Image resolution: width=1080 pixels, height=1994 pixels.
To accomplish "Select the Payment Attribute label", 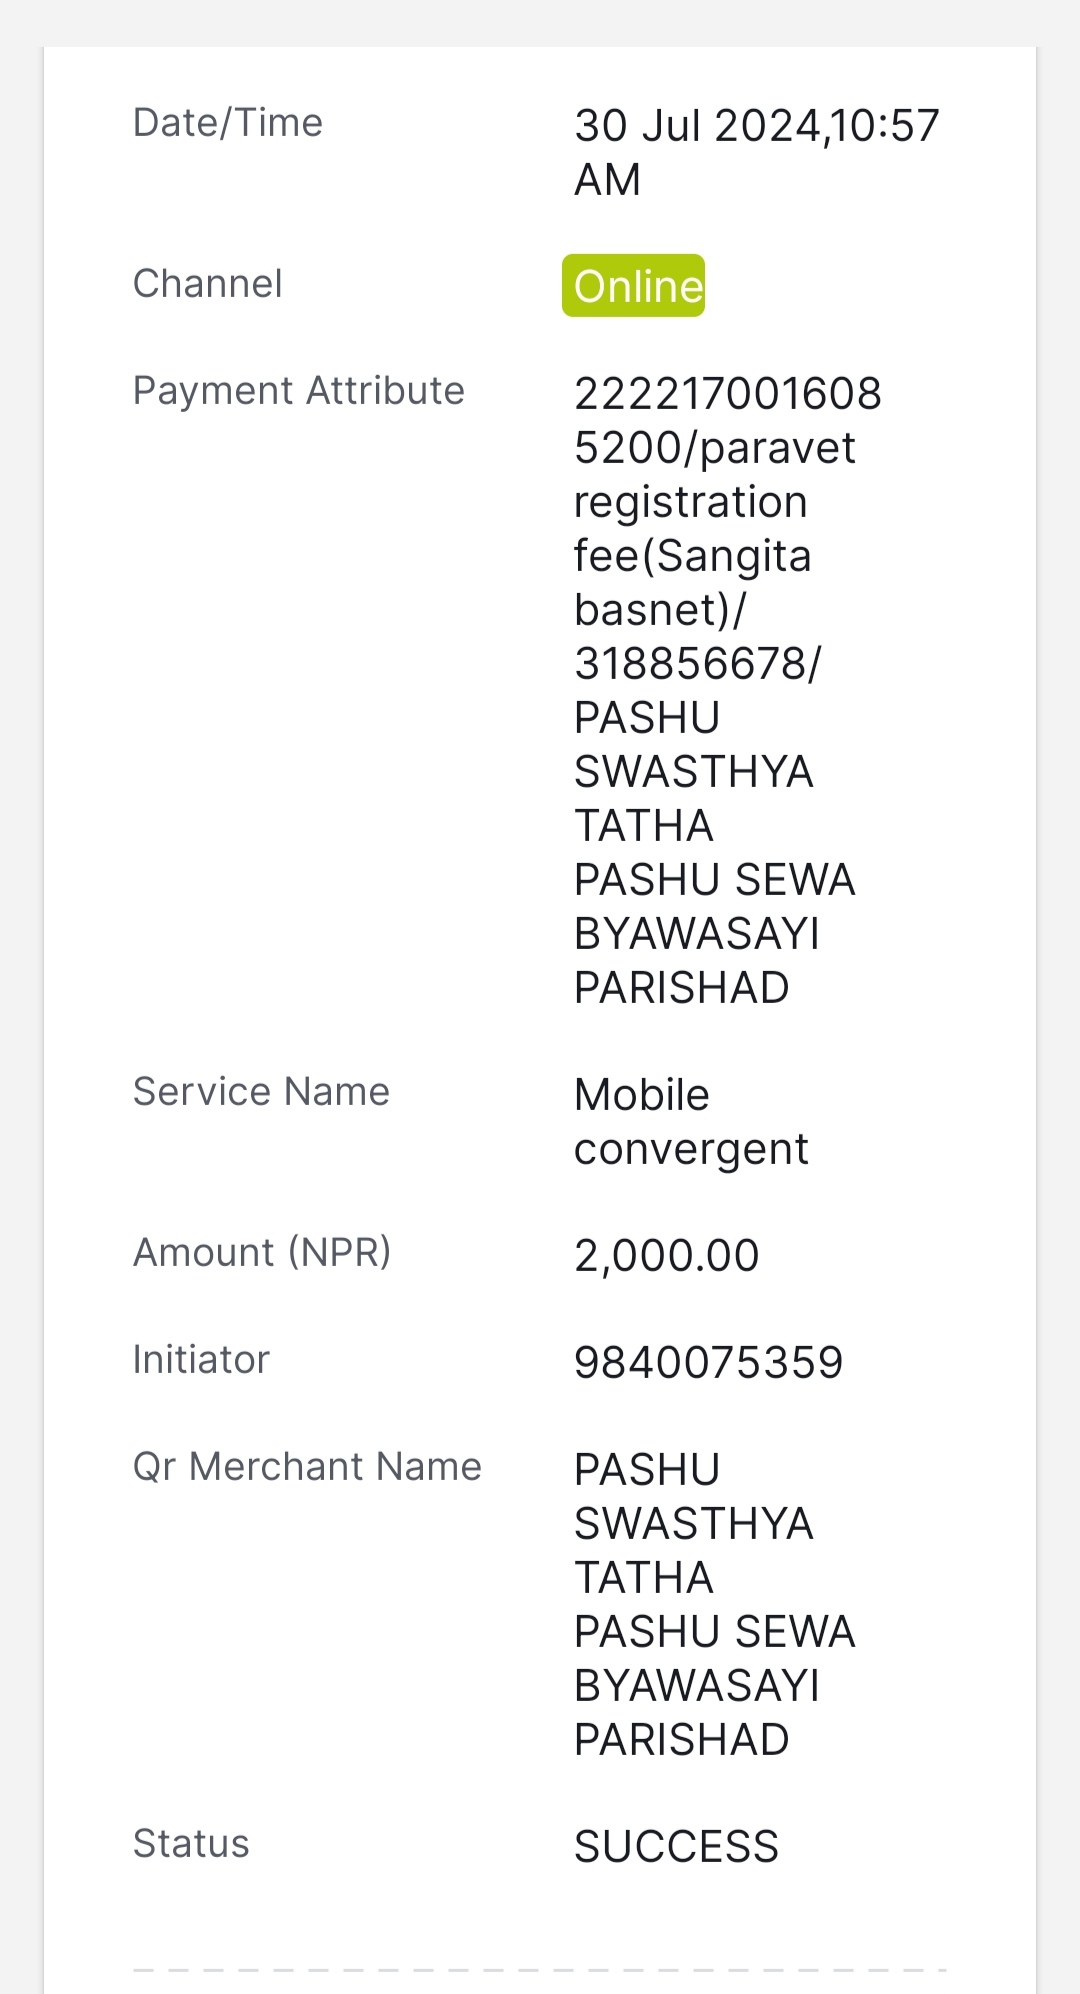I will pyautogui.click(x=299, y=391).
